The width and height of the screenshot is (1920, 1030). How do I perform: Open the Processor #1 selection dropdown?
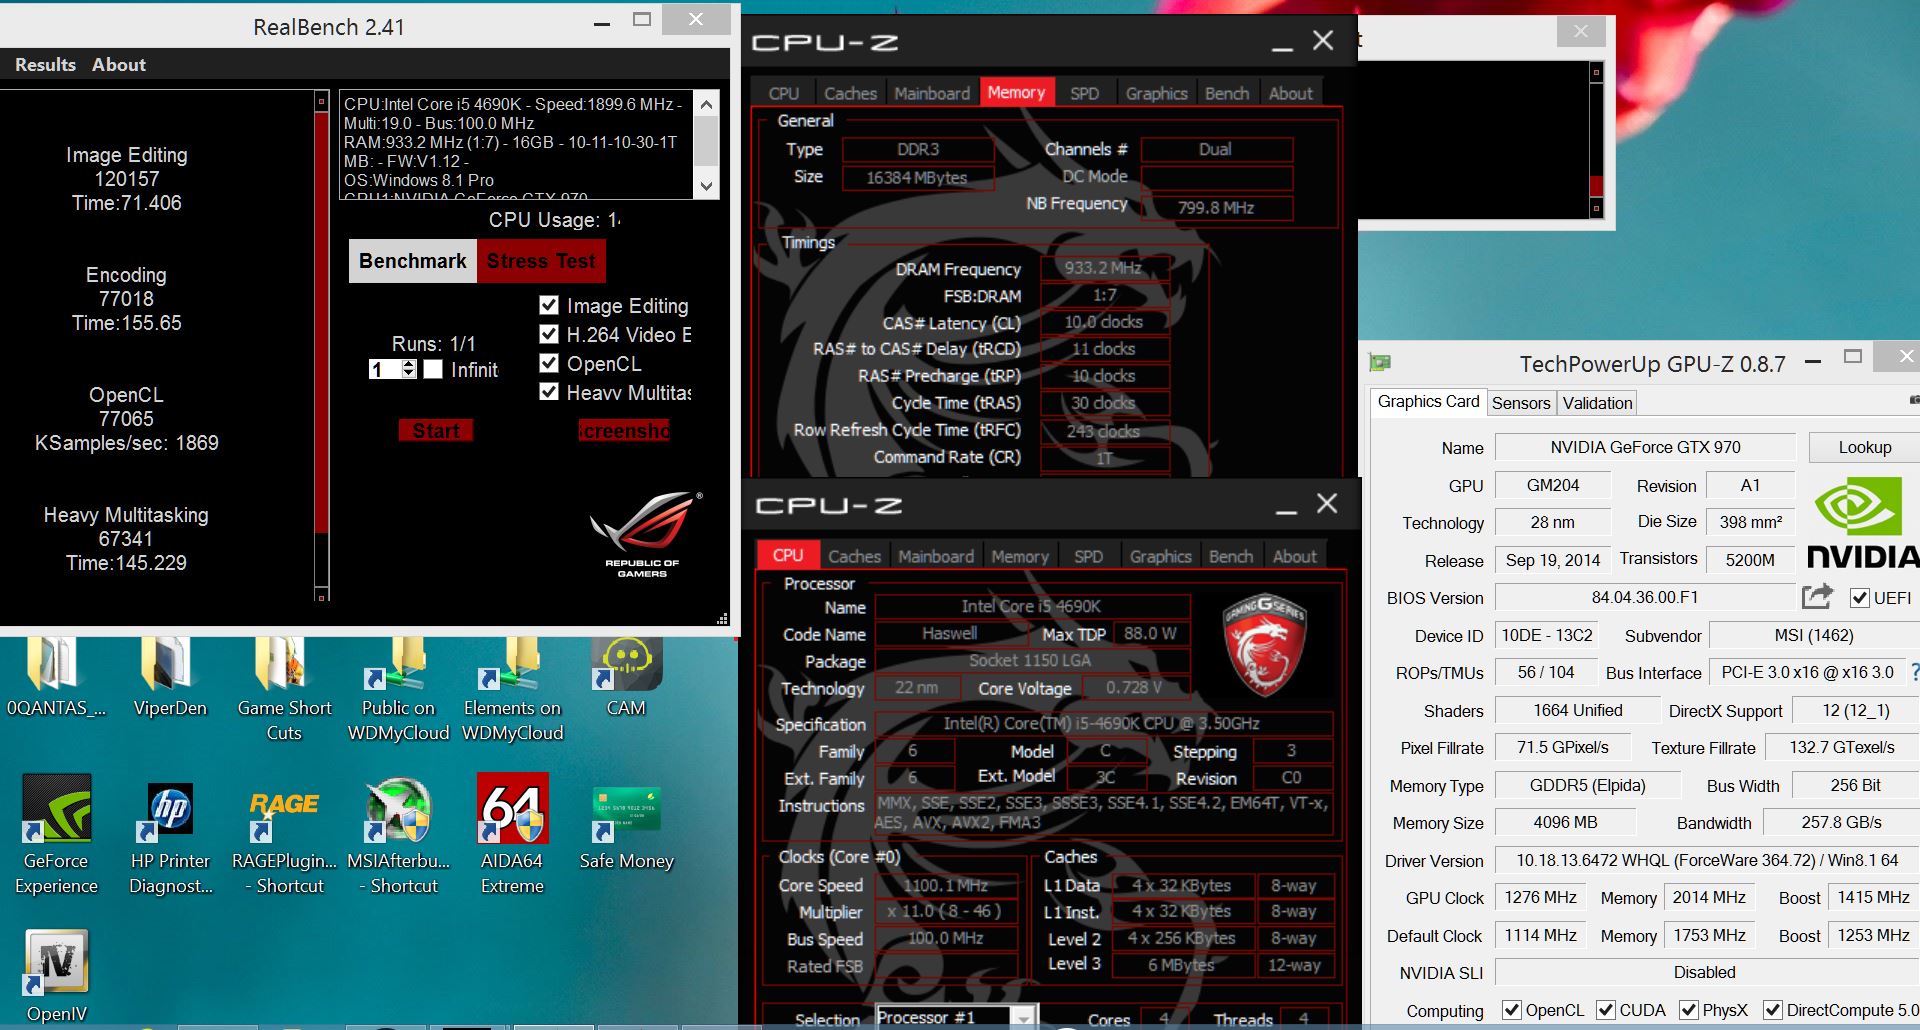1023,1018
